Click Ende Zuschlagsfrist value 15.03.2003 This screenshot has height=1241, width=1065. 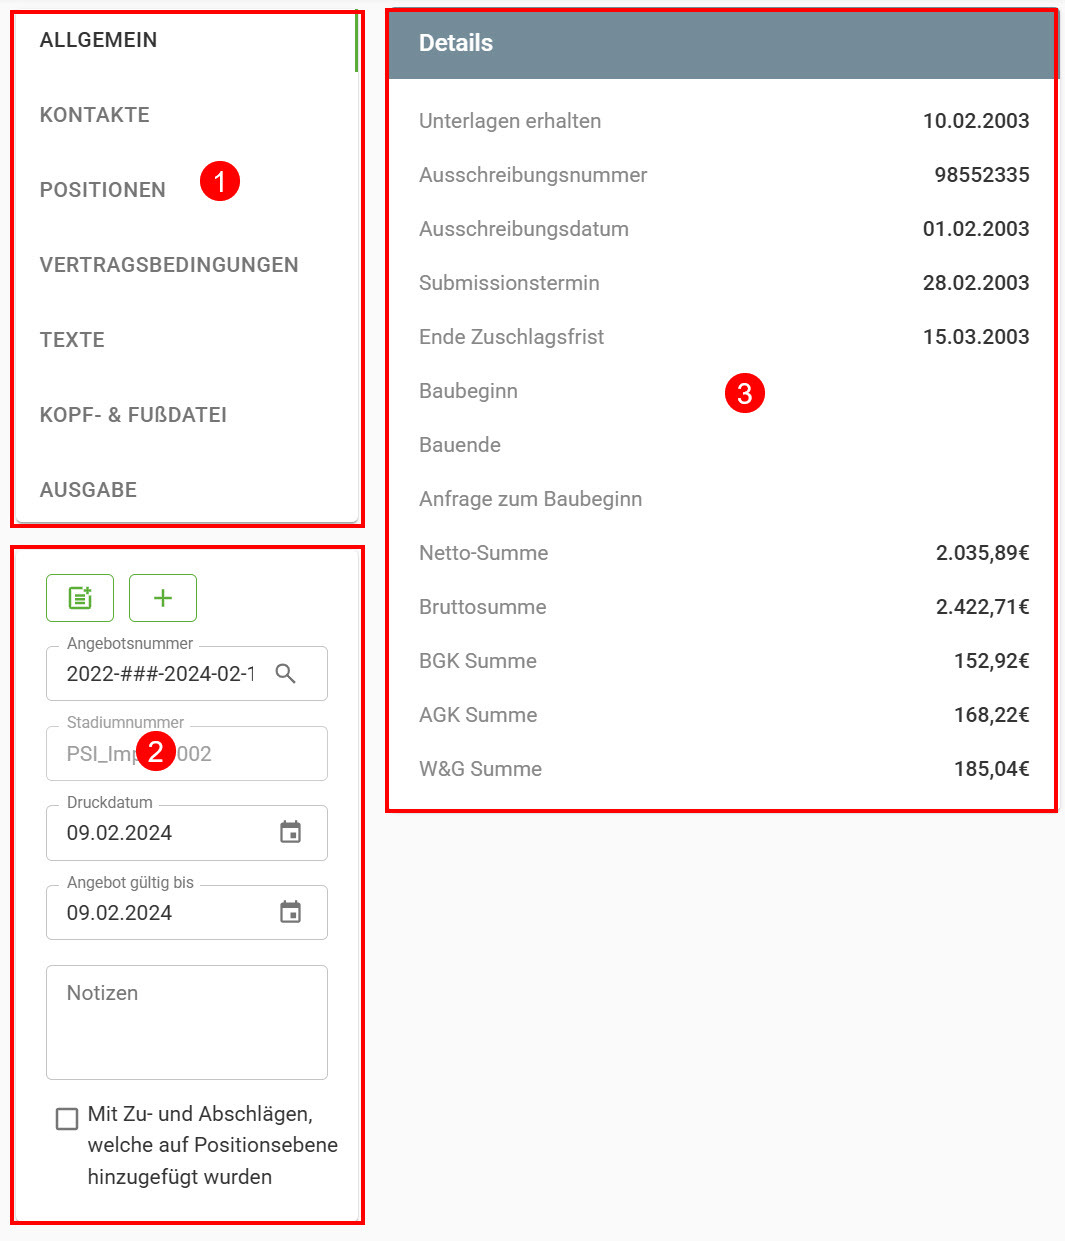pos(976,337)
